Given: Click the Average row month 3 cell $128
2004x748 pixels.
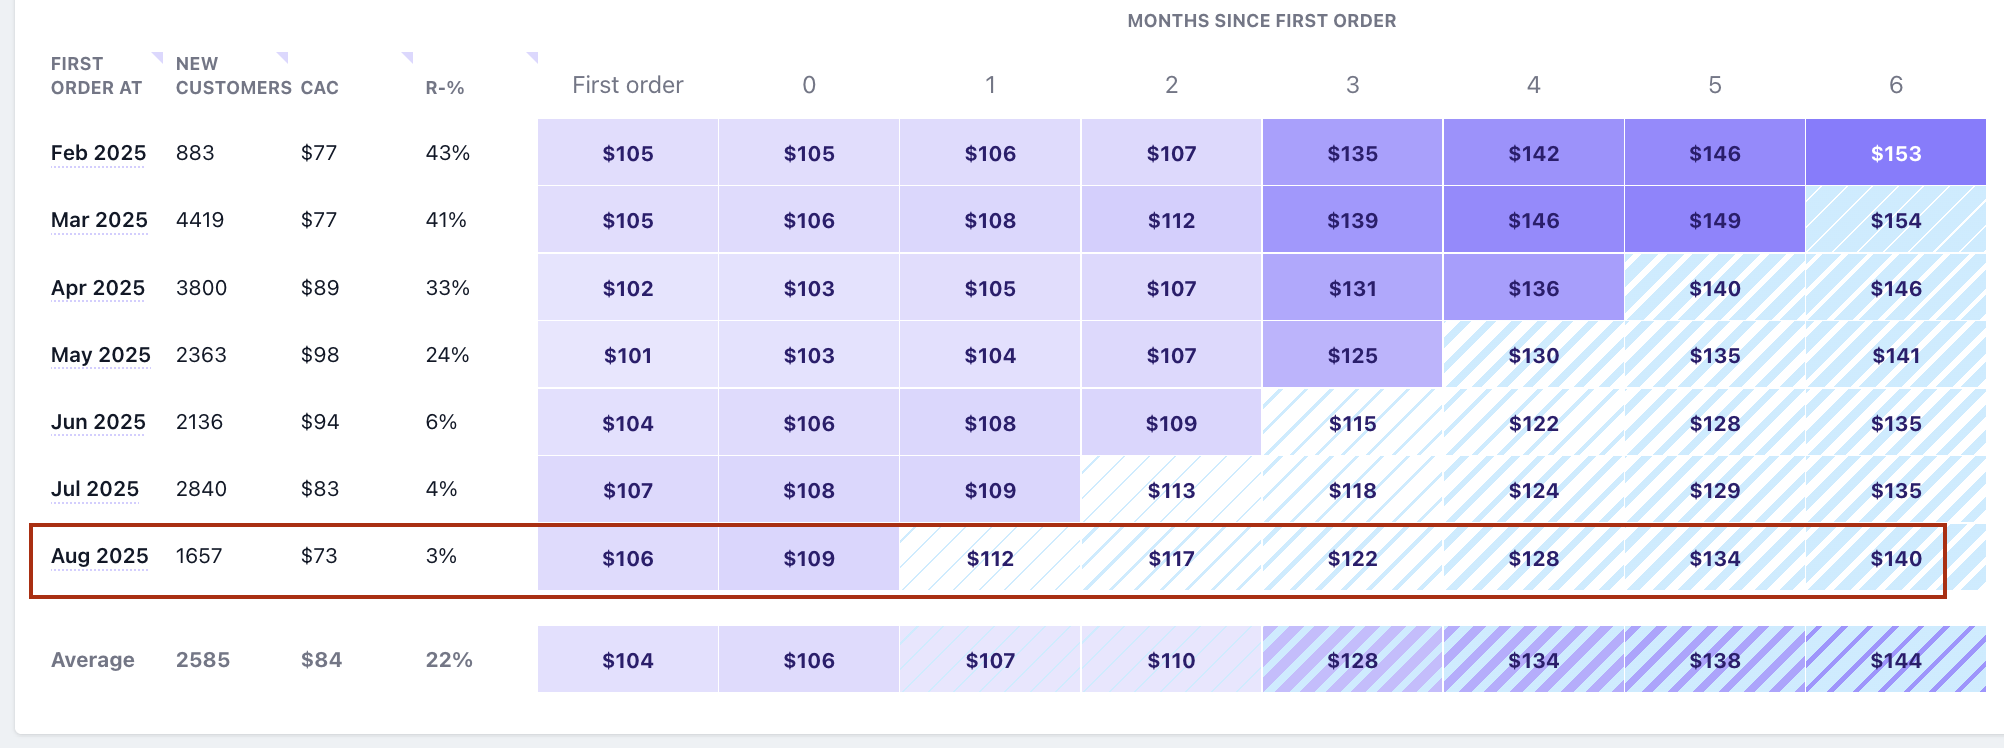Looking at the screenshot, I should (x=1352, y=660).
